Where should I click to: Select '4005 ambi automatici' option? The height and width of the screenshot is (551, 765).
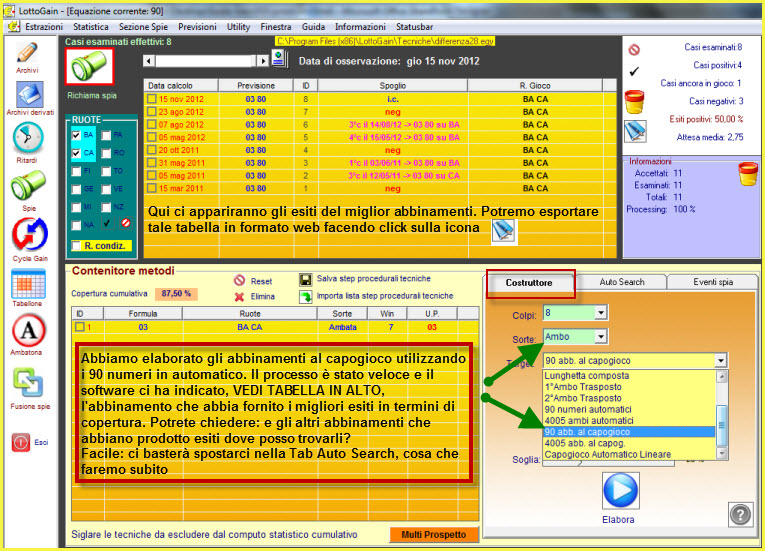pos(628,421)
